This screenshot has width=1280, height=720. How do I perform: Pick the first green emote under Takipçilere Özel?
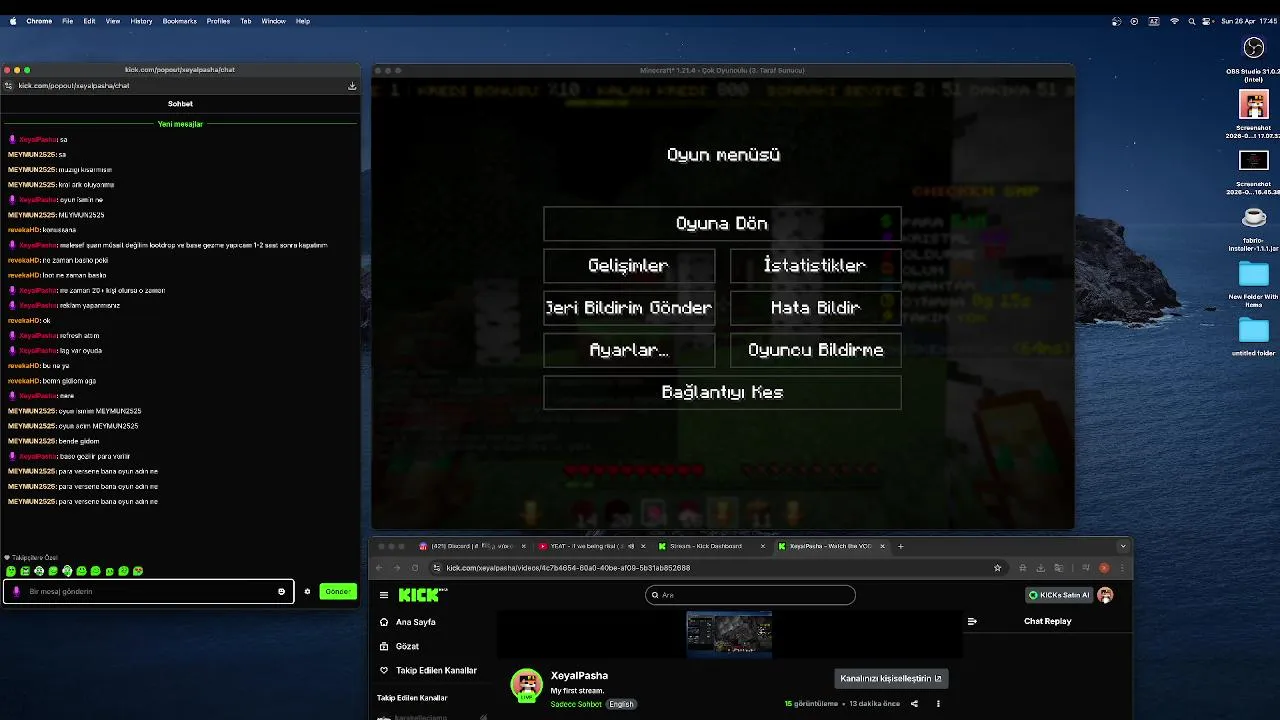pyautogui.click(x=11, y=571)
